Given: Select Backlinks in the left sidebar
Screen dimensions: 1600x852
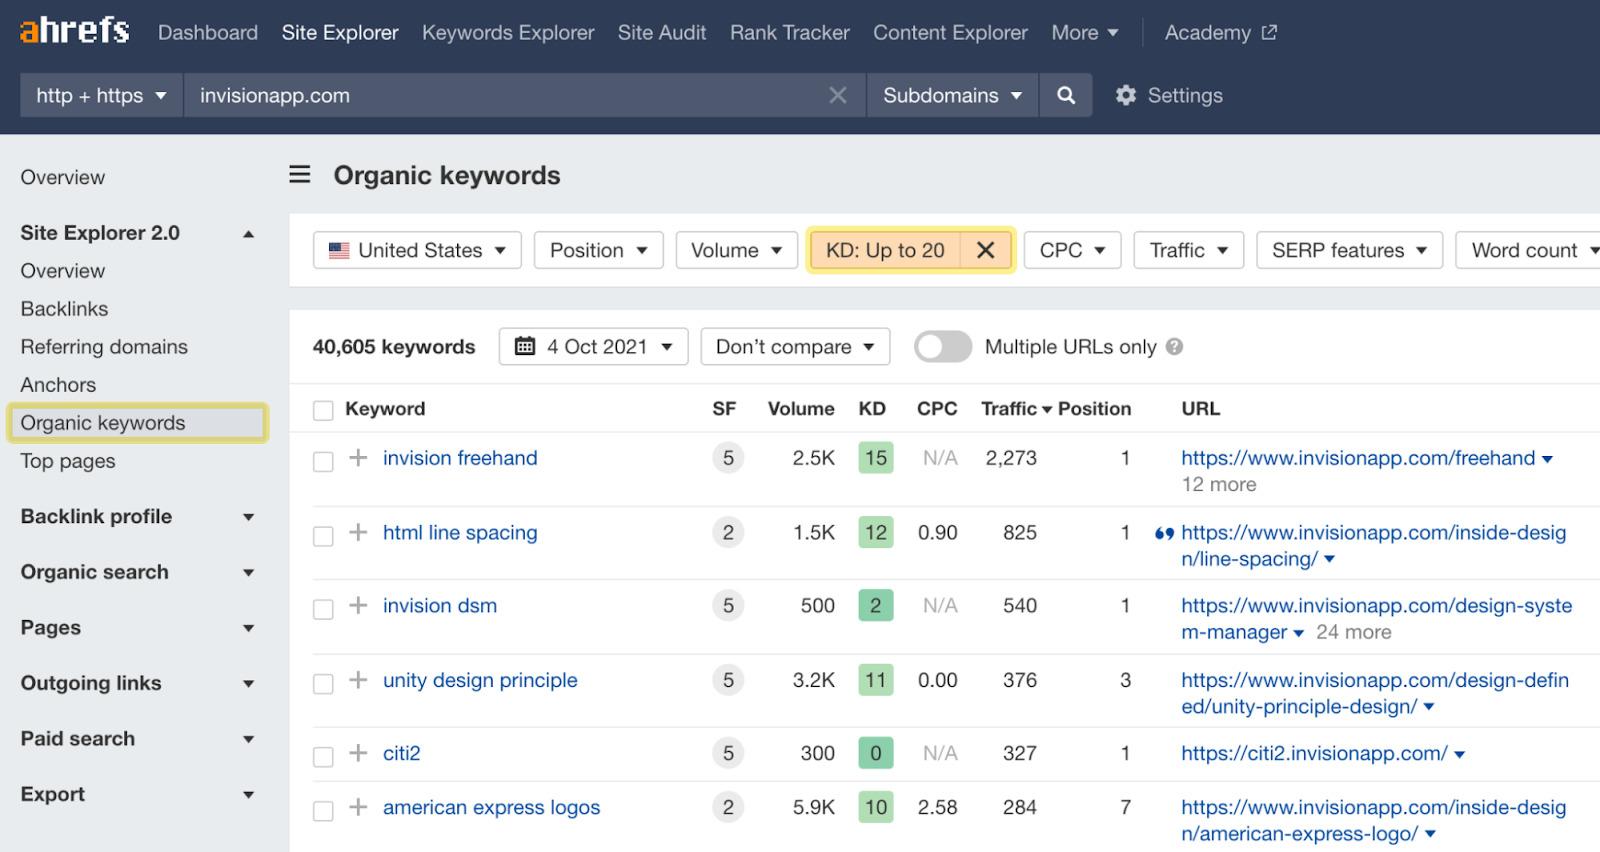Looking at the screenshot, I should (64, 309).
